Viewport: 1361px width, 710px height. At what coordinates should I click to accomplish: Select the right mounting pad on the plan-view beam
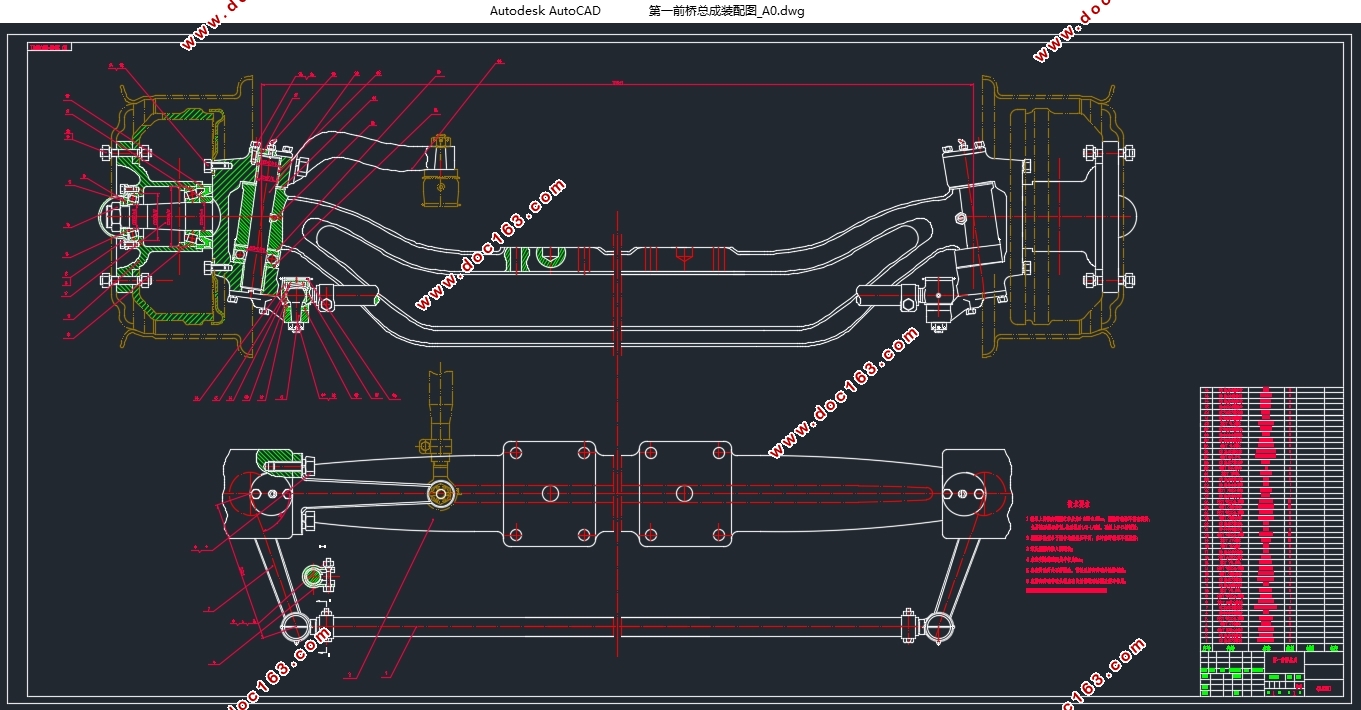click(684, 493)
